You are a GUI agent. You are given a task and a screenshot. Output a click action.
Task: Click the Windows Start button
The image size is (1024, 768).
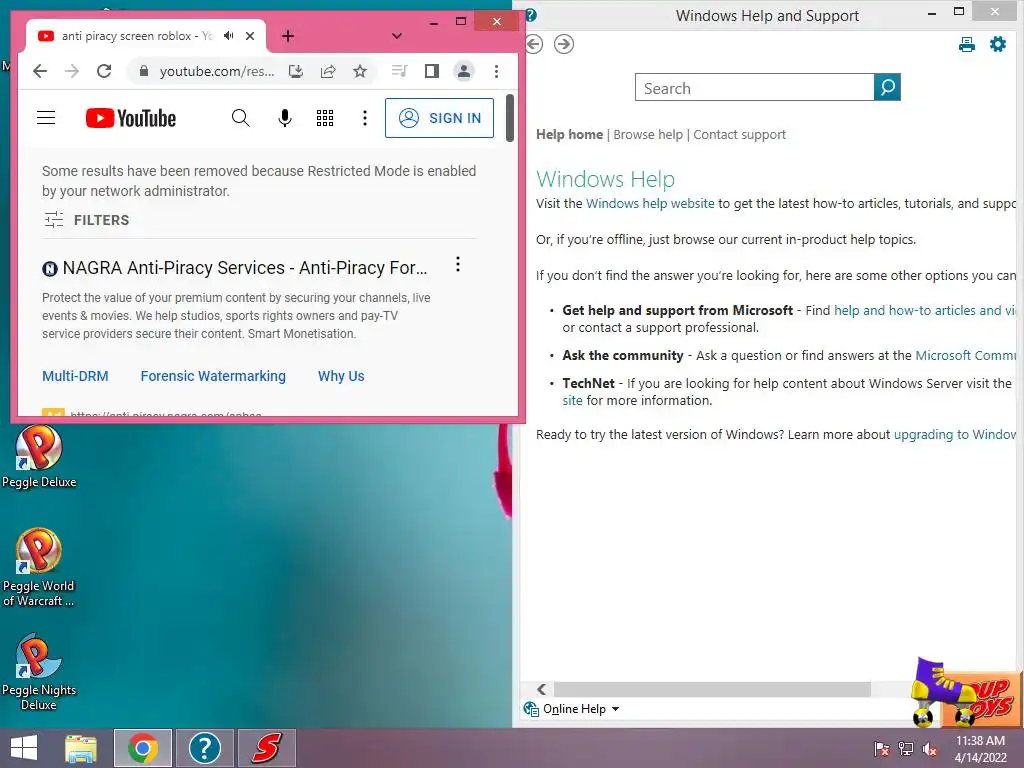point(24,748)
